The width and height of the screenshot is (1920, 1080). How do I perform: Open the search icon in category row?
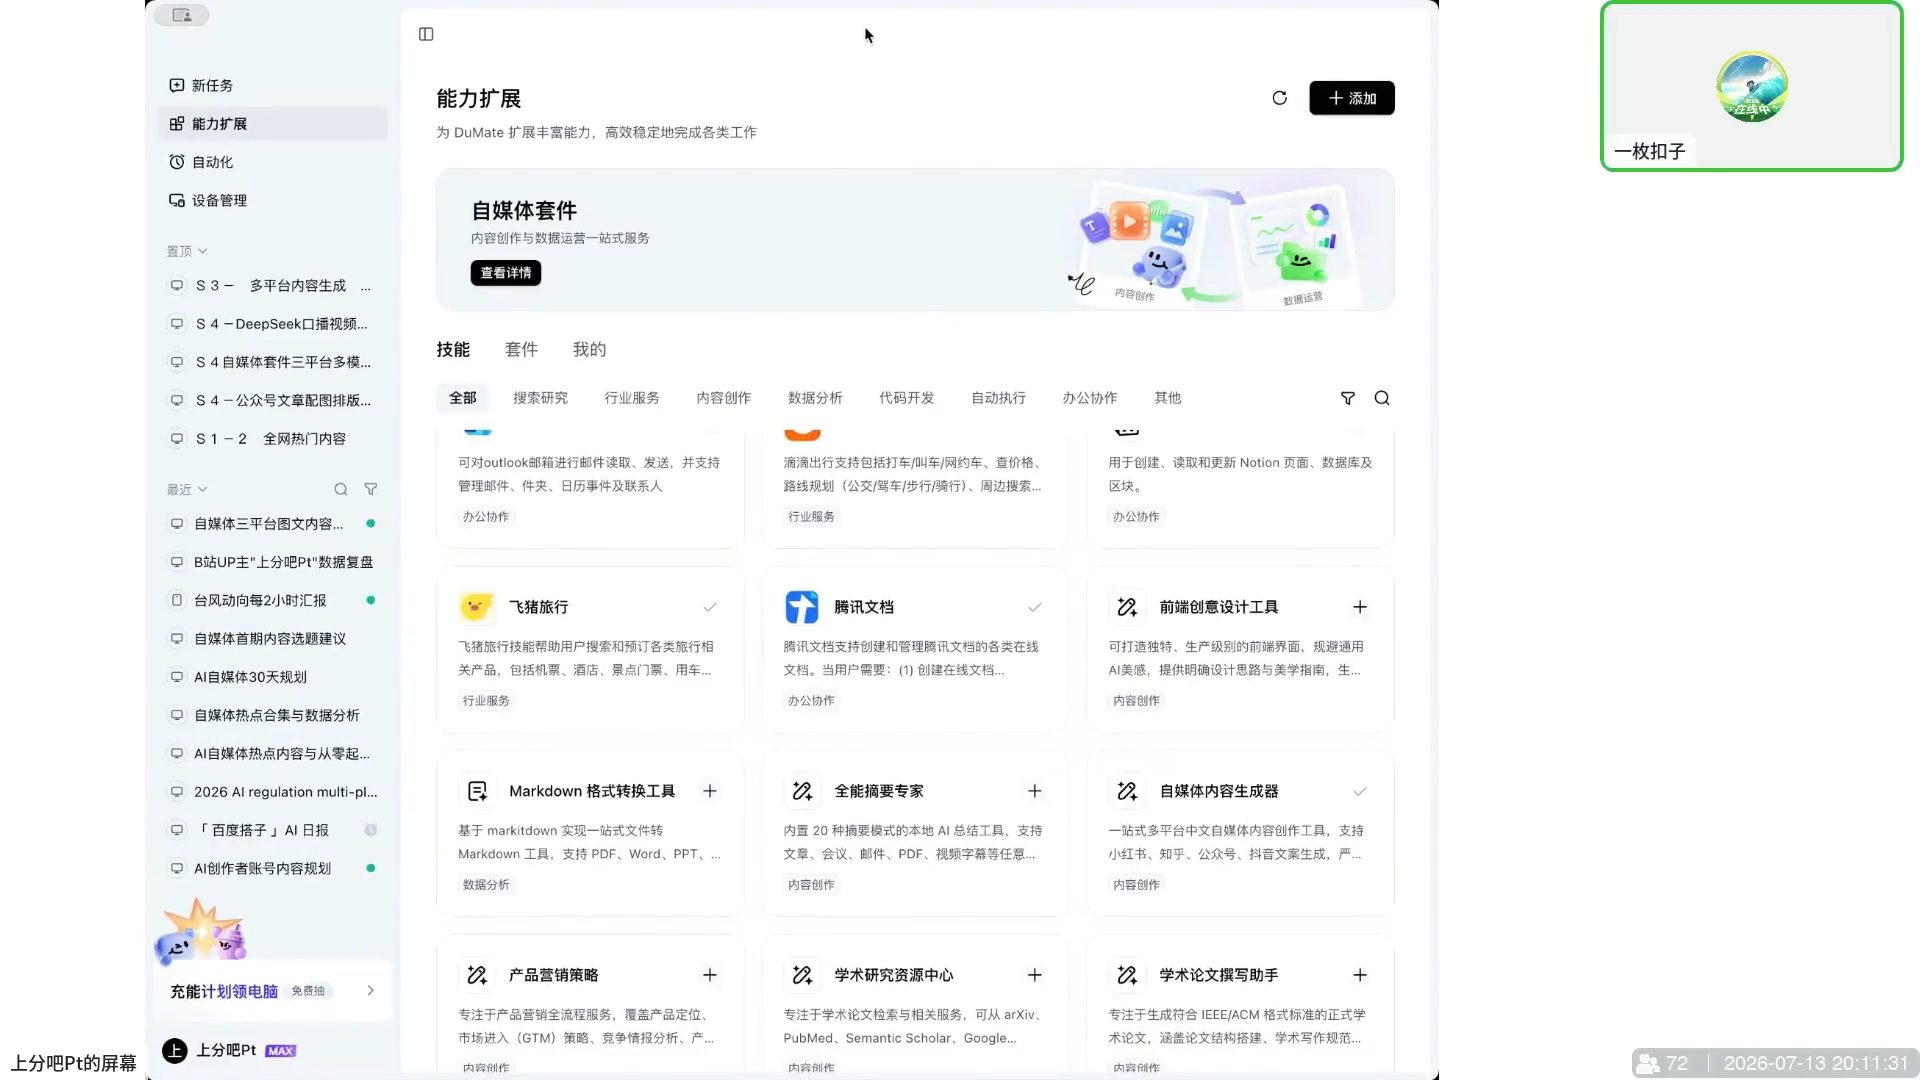coord(1382,398)
